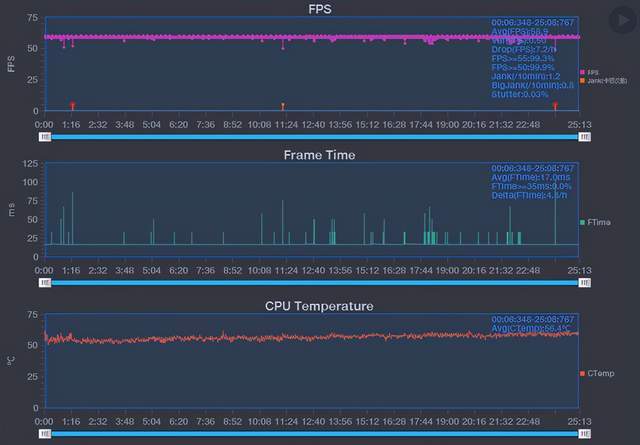
Task: Click the 25:13 axis label under the FPS chart
Action: [579, 125]
